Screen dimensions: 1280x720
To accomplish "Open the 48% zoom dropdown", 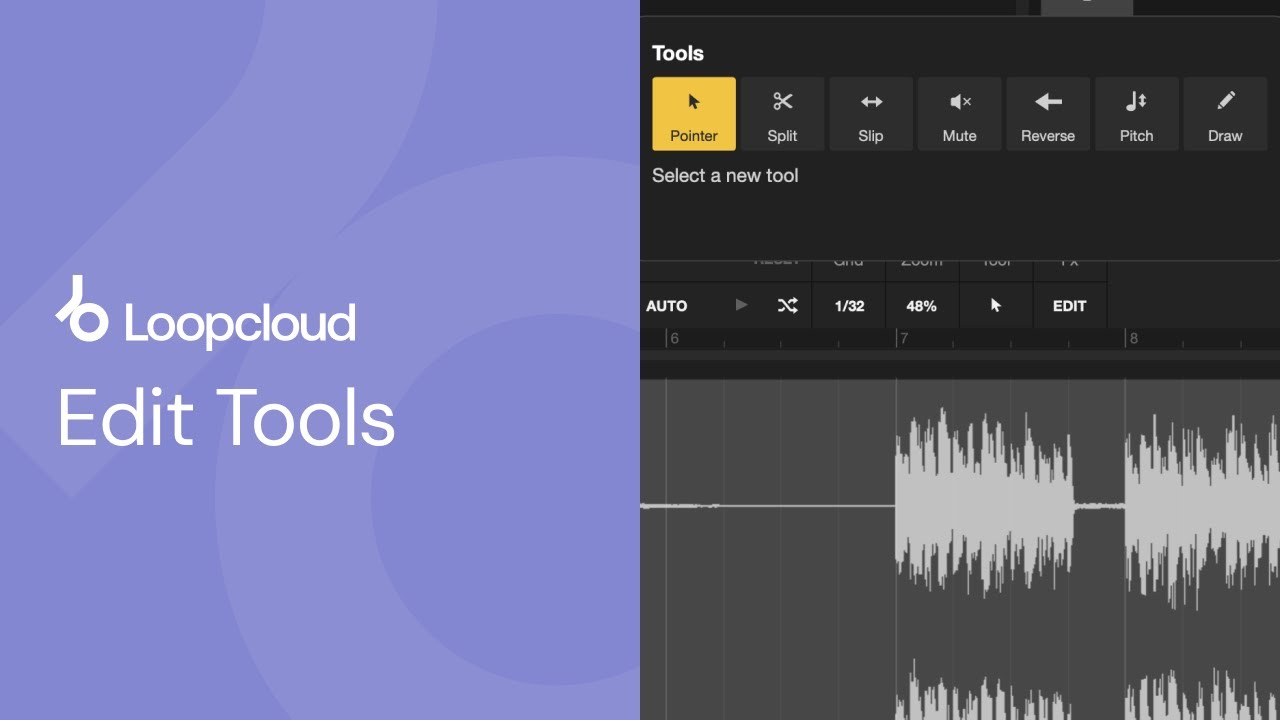I will 922,306.
